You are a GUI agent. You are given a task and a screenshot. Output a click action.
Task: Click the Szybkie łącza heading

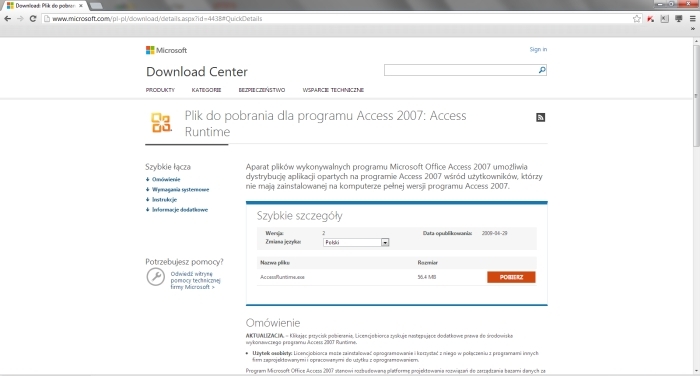(x=168, y=167)
